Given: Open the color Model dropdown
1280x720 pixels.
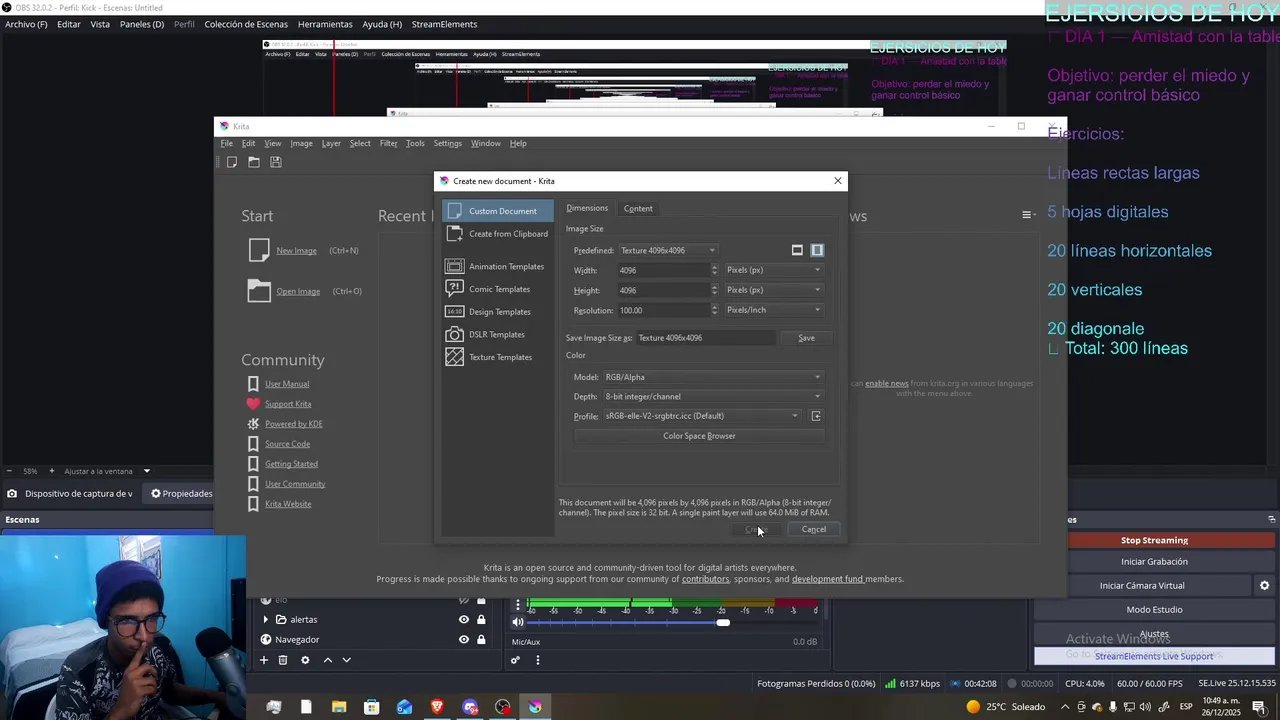Looking at the screenshot, I should (713, 377).
